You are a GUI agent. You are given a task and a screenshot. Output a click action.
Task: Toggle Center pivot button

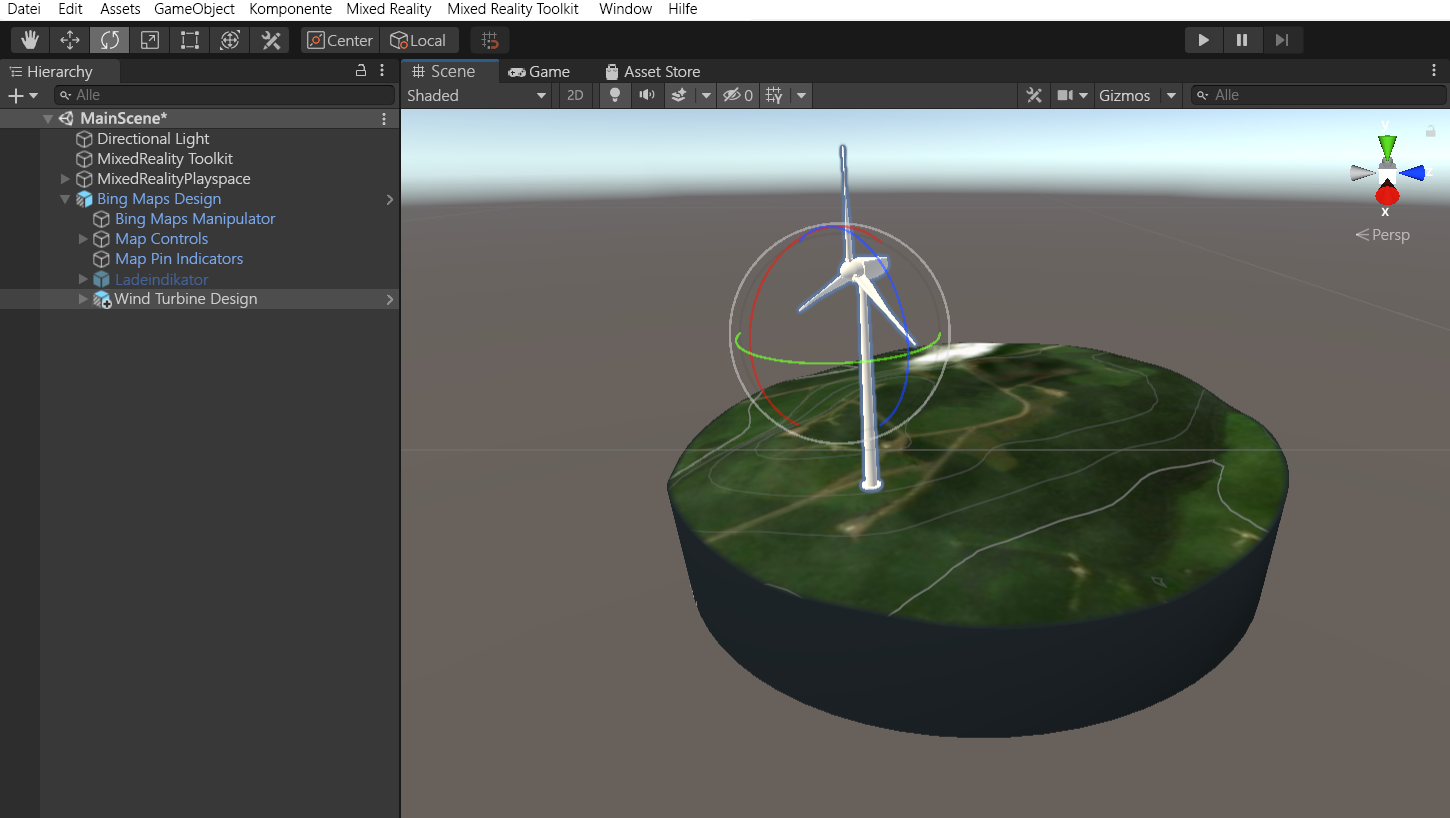coord(340,40)
